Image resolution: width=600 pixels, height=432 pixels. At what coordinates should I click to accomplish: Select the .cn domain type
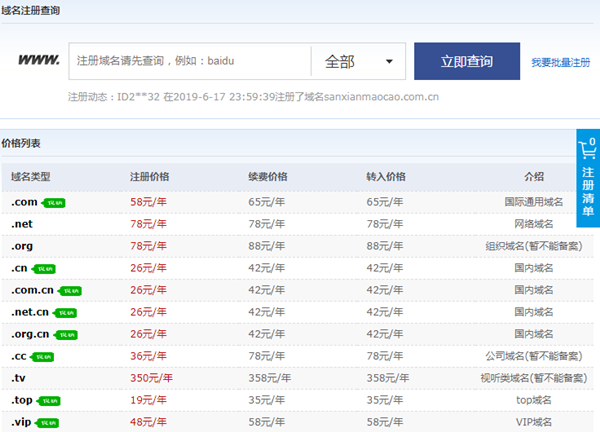(19, 268)
